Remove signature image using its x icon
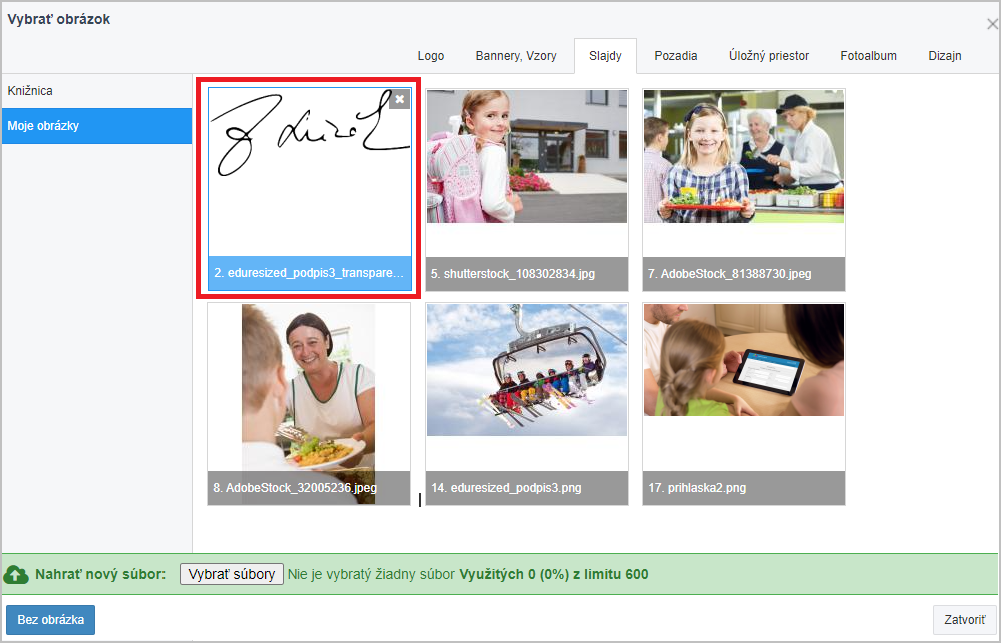Image resolution: width=1001 pixels, height=643 pixels. click(400, 99)
